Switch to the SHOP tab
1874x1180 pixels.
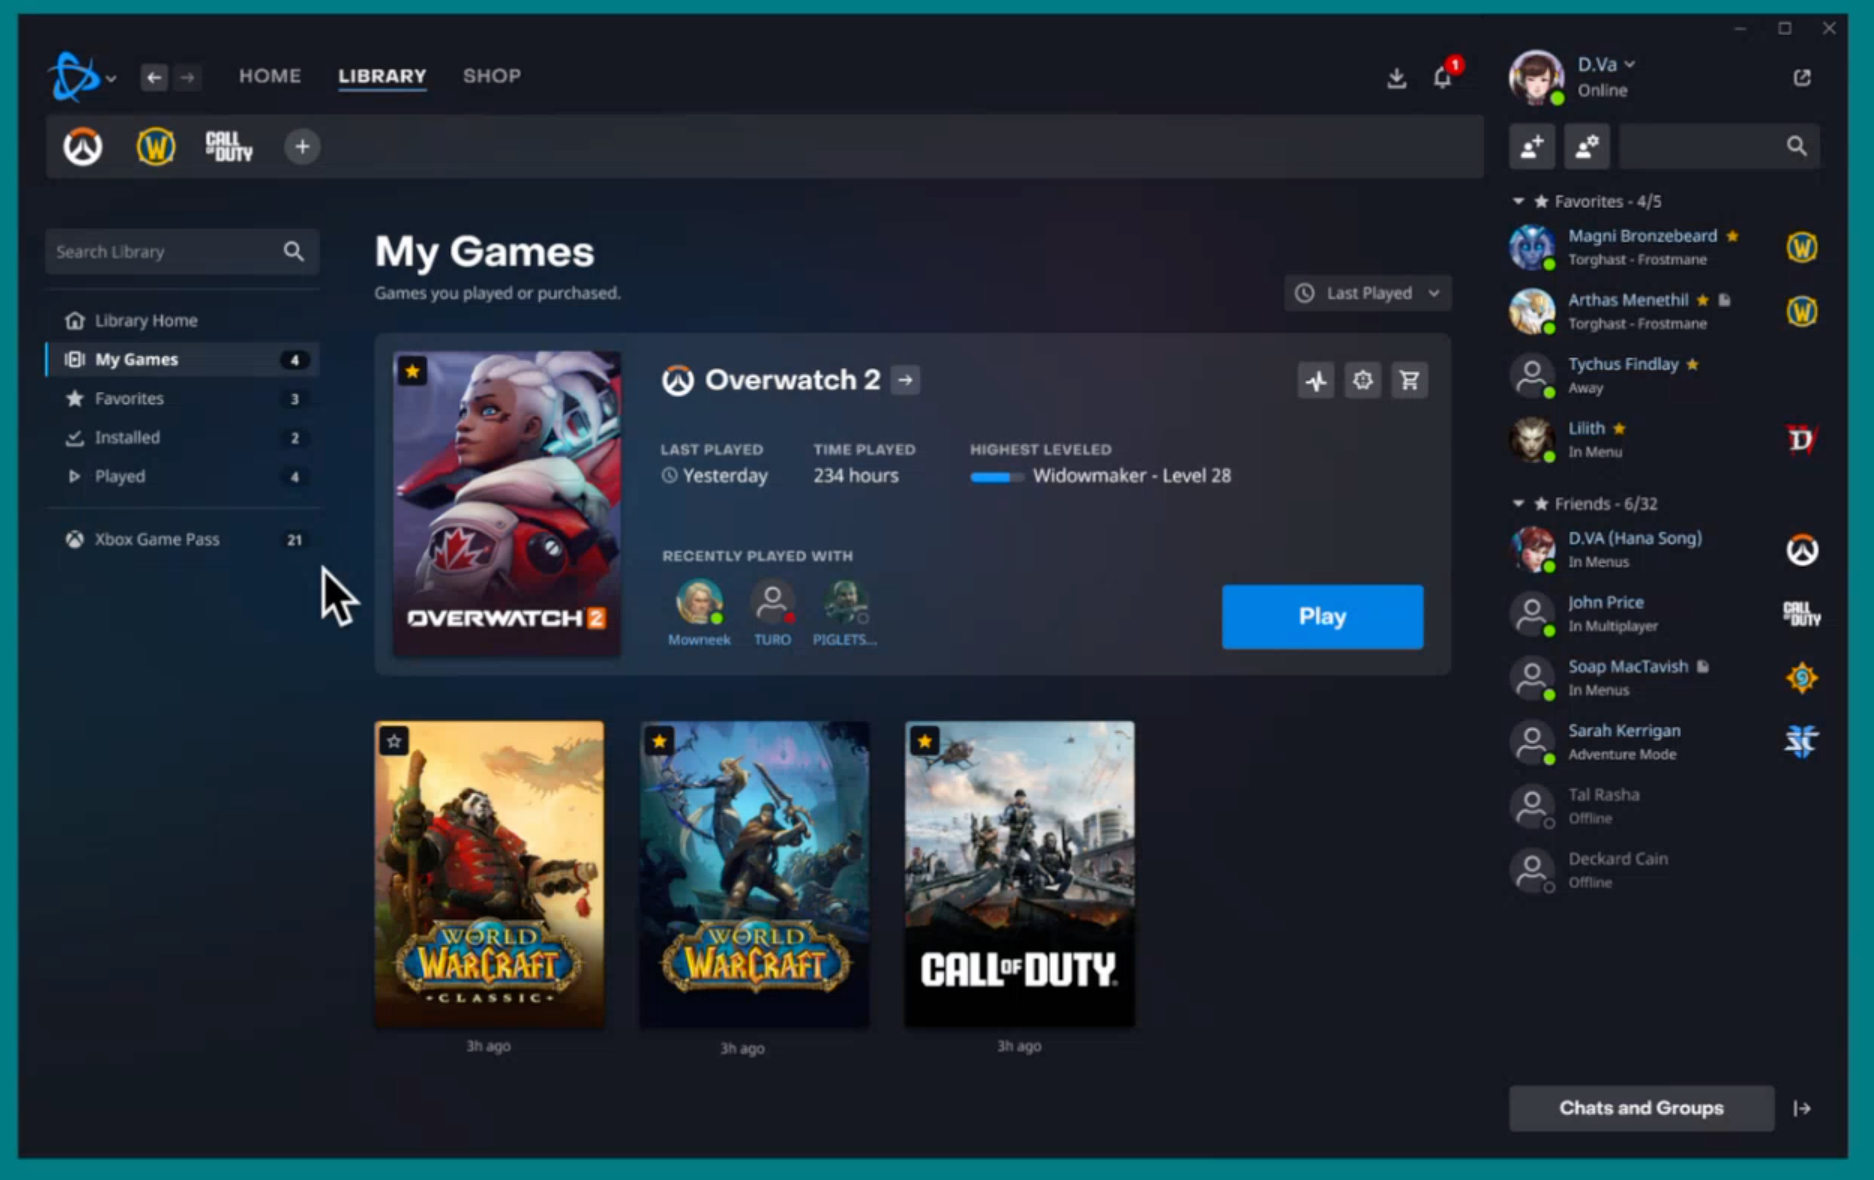[491, 76]
